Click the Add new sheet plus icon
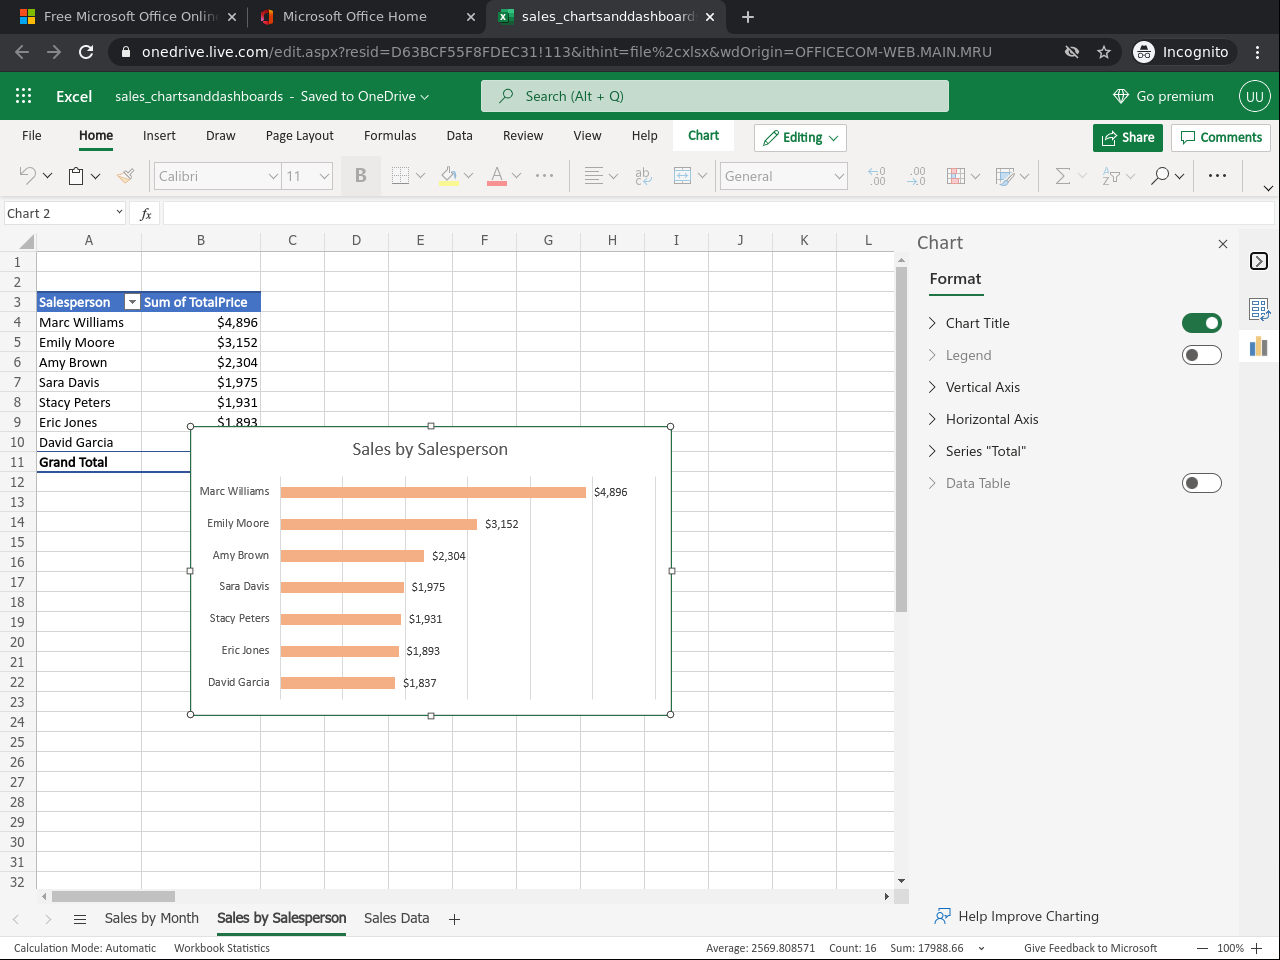This screenshot has width=1280, height=960. coord(454,919)
